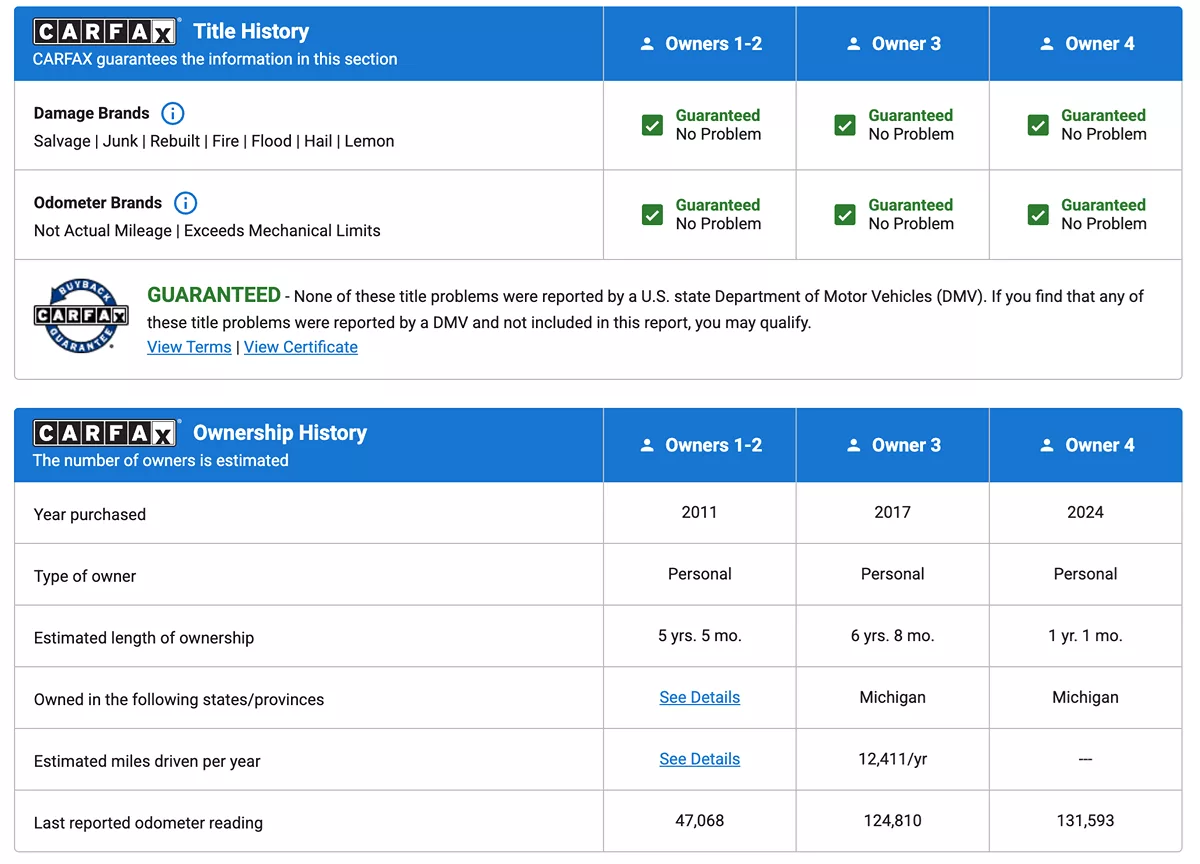Click Damage Brands green checkmark for Owner 4
This screenshot has width=1200, height=864.
1038,125
